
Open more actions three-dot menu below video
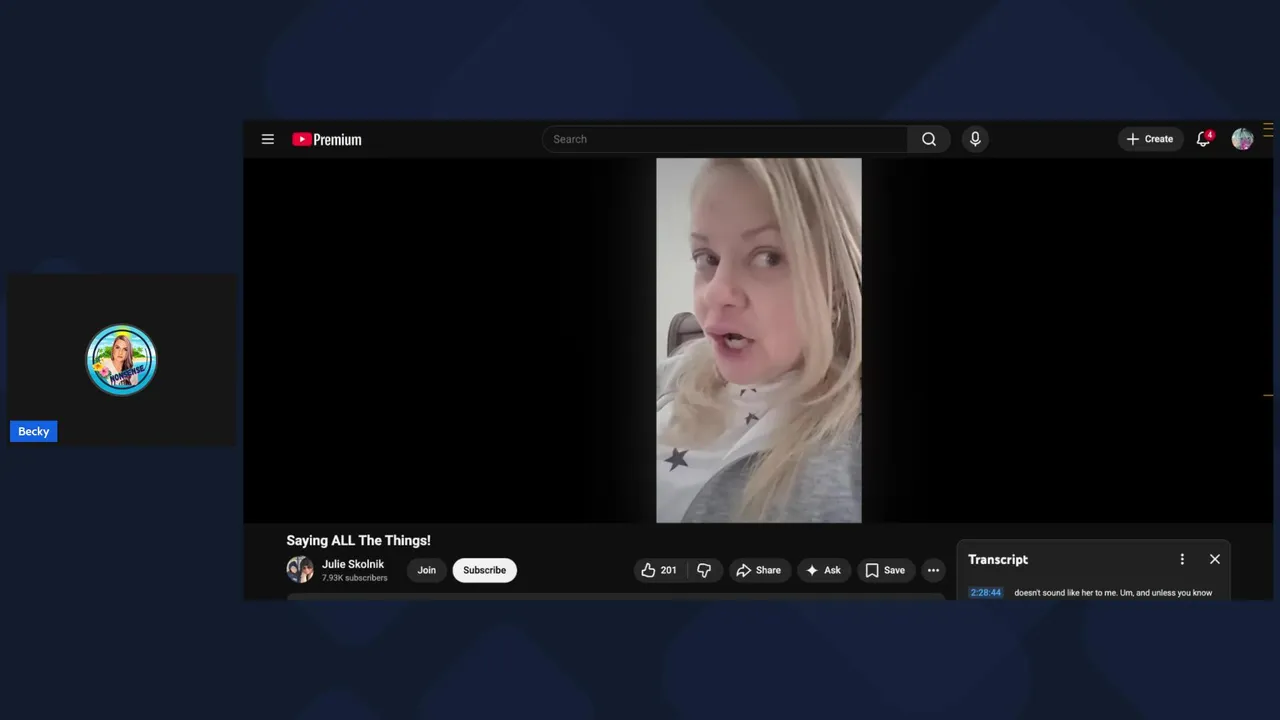933,570
